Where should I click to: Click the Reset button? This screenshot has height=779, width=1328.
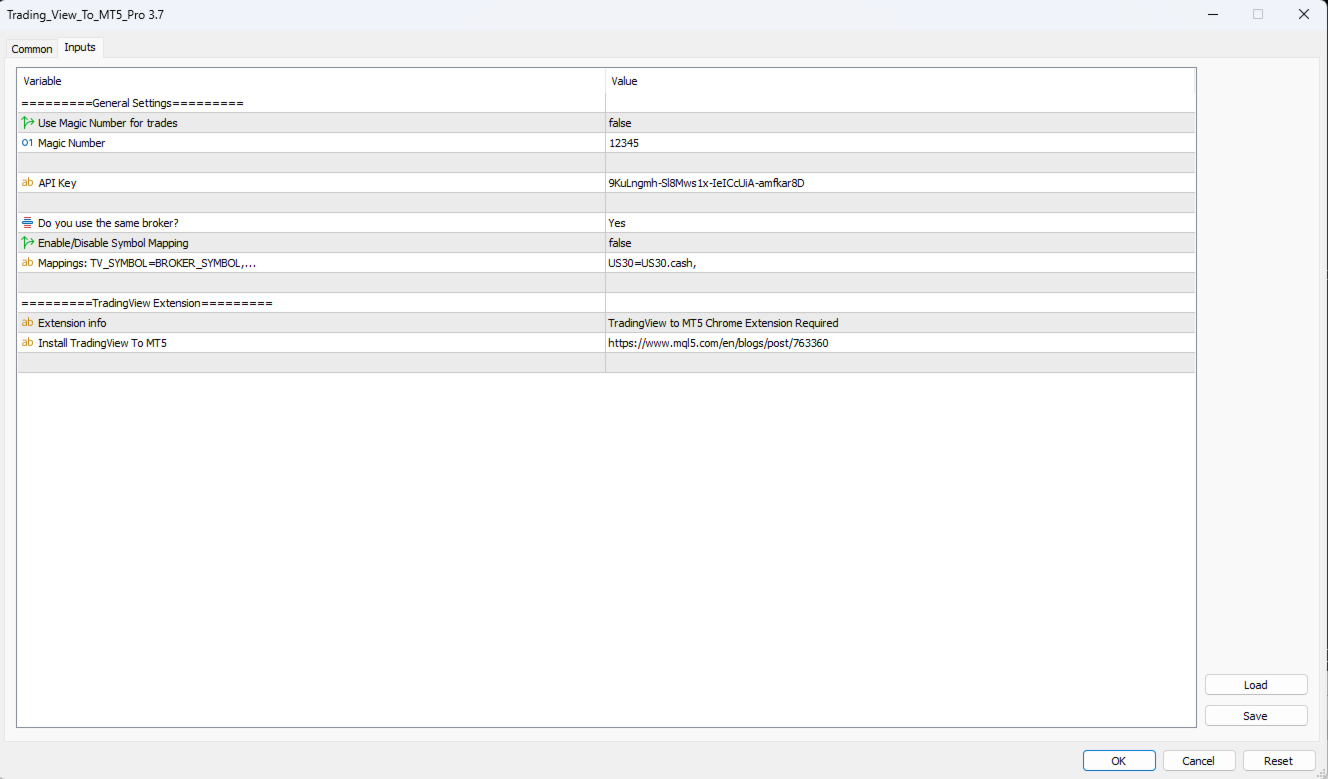coord(1278,761)
